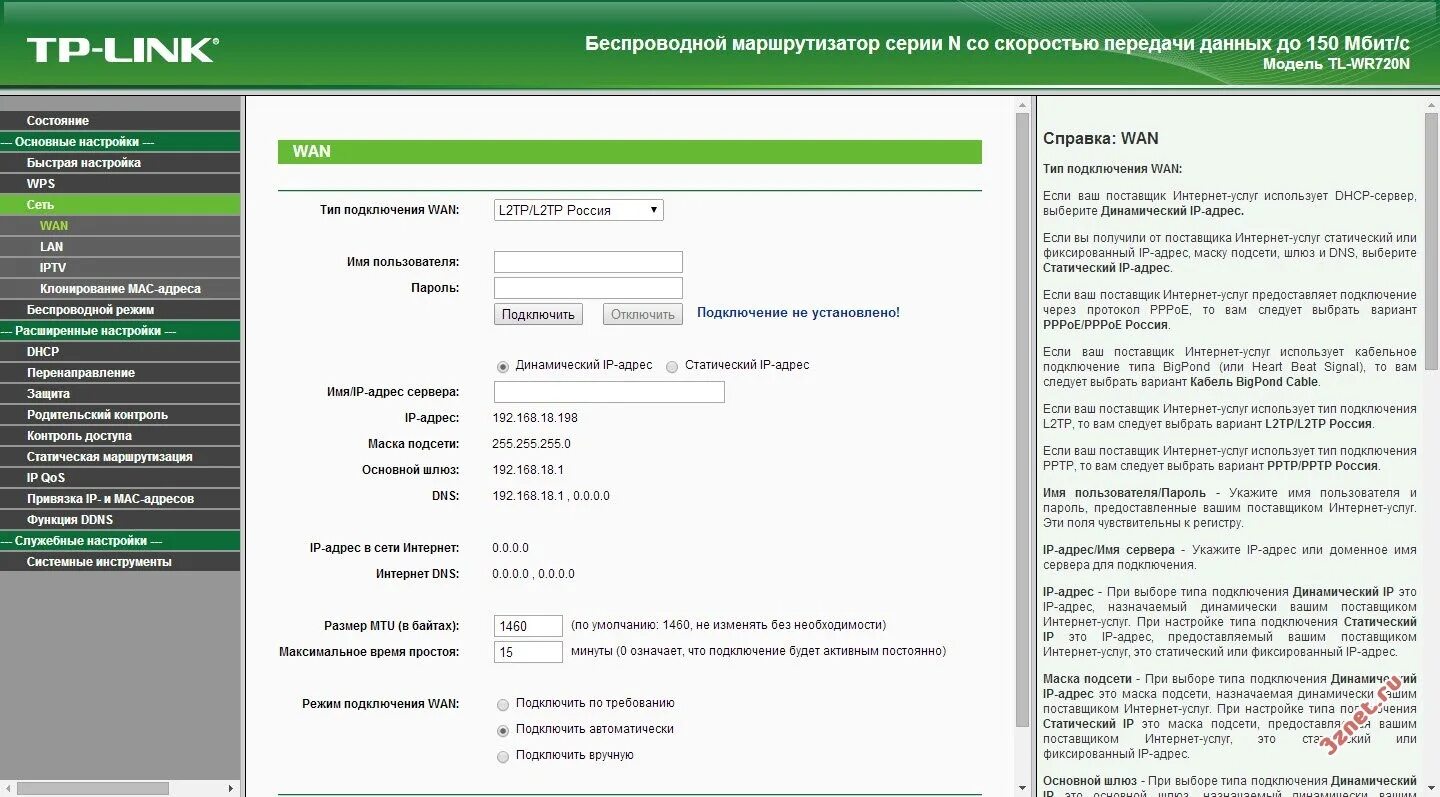Open the LAN submenu item

tap(120, 246)
